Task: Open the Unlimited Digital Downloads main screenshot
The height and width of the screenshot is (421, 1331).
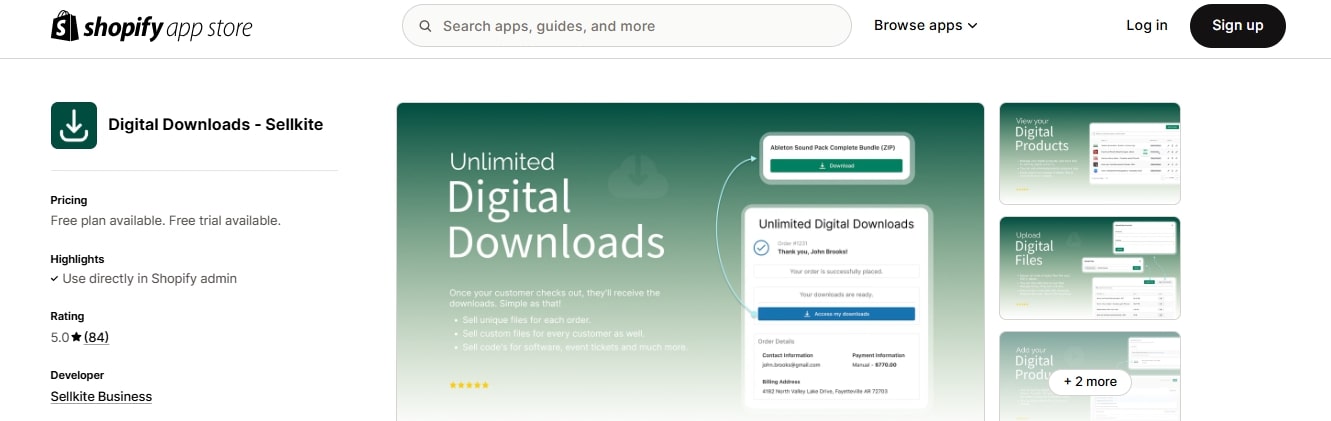Action: [690, 261]
